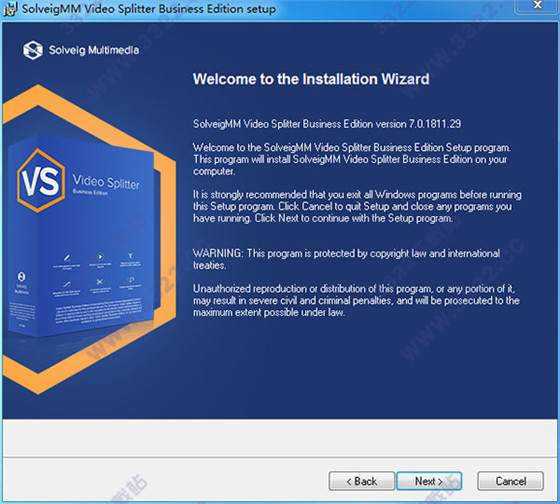Click the X cut icon on the box
The image size is (560, 504).
(x=100, y=282)
